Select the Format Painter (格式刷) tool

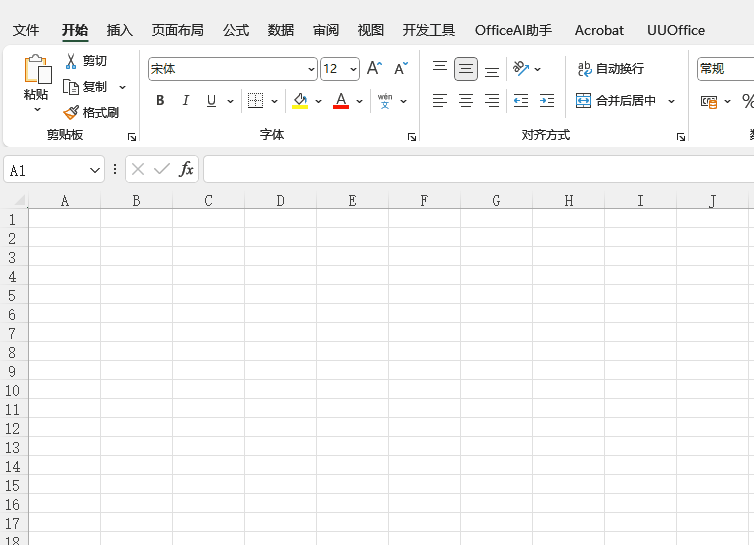tap(91, 113)
